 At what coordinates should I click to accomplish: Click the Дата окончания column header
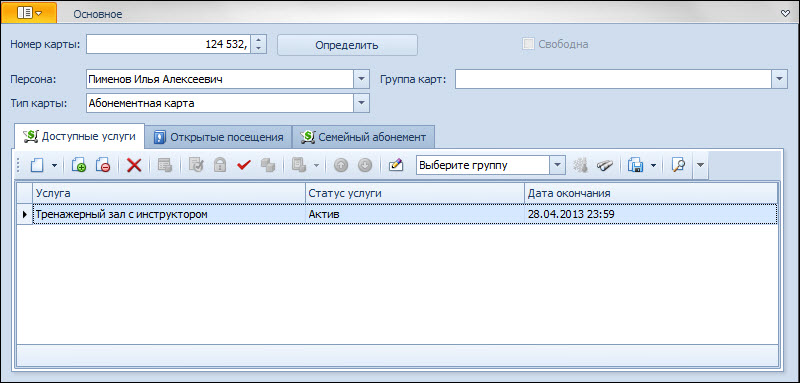point(651,193)
